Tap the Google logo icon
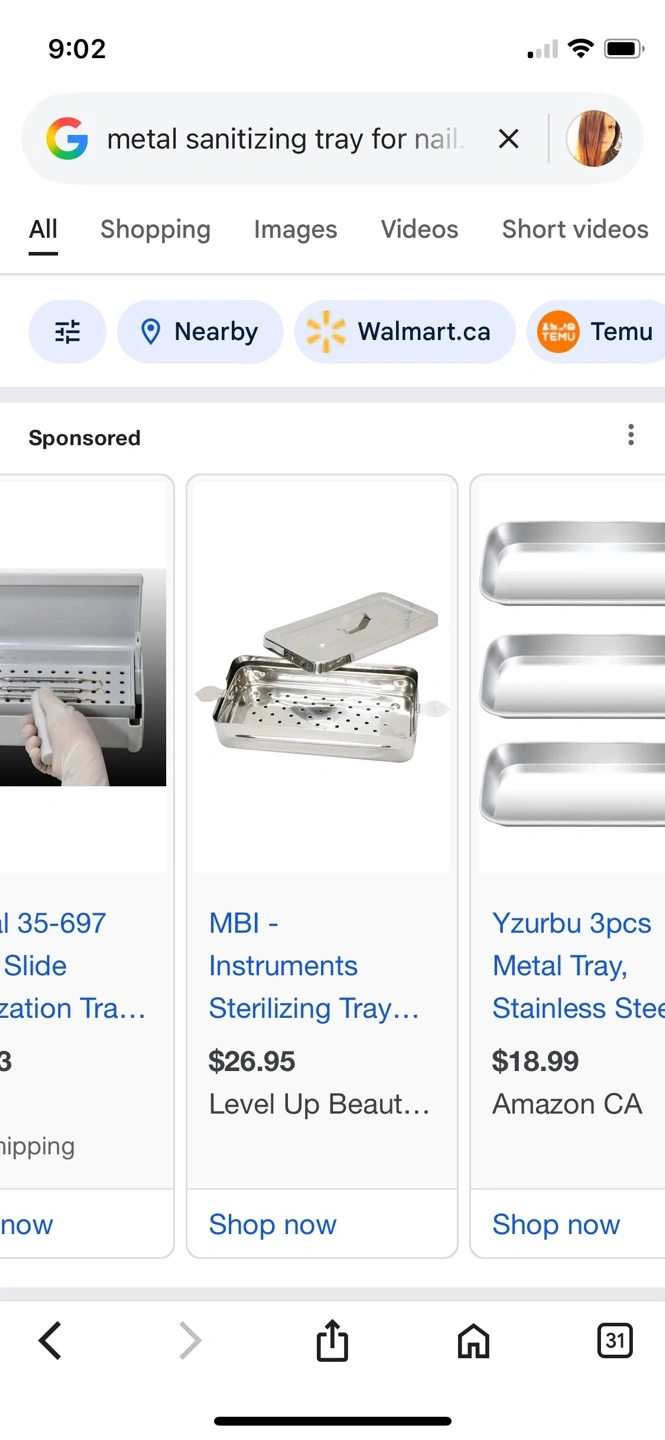Screen dimensions: 665x1440 point(67,139)
